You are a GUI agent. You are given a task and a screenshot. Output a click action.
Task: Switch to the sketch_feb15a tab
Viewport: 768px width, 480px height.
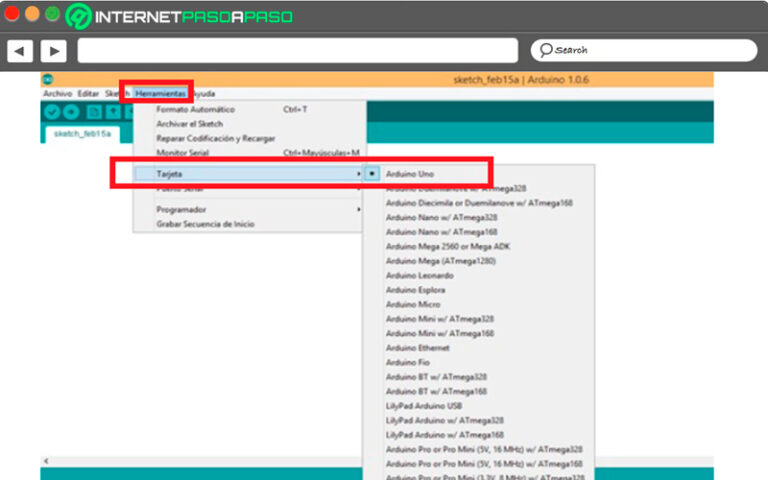80,133
